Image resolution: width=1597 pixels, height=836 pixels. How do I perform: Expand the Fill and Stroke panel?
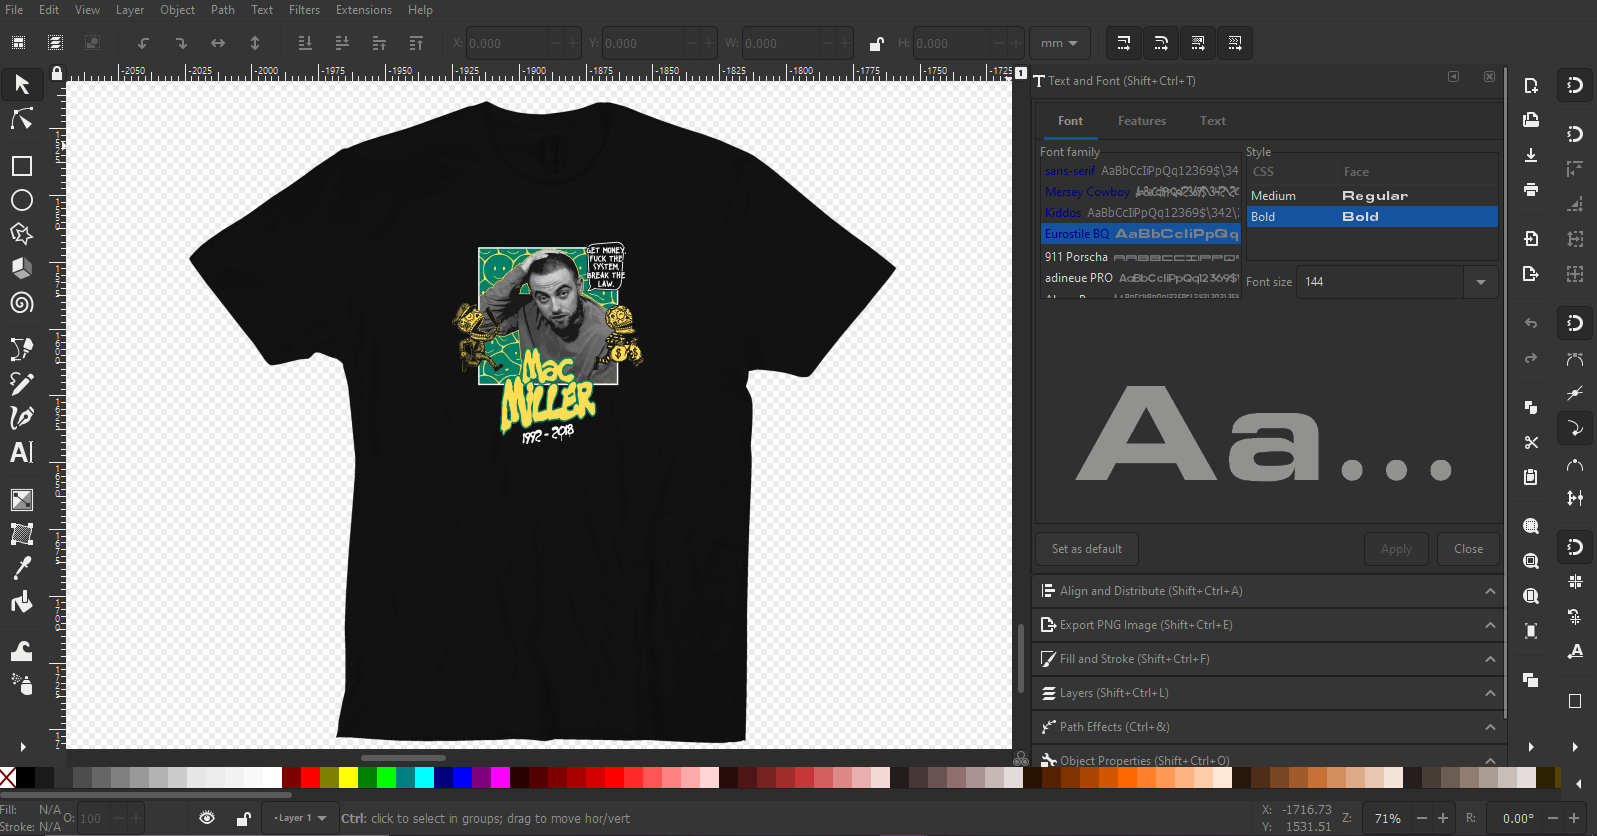pyautogui.click(x=1267, y=659)
